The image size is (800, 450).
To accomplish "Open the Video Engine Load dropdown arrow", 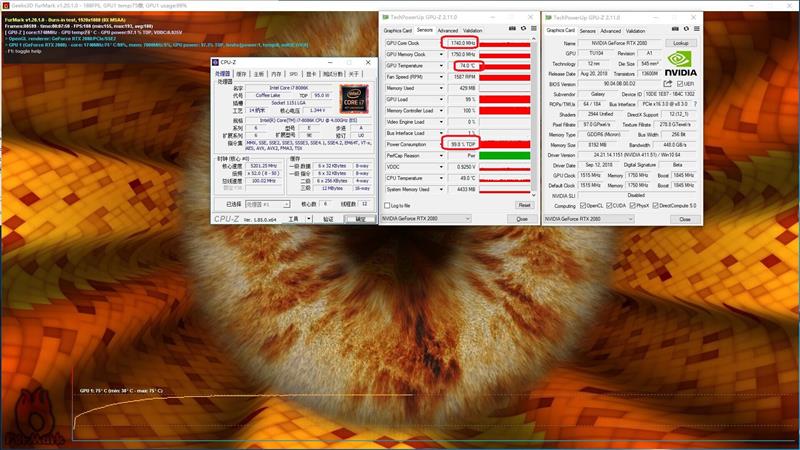I will [x=441, y=122].
